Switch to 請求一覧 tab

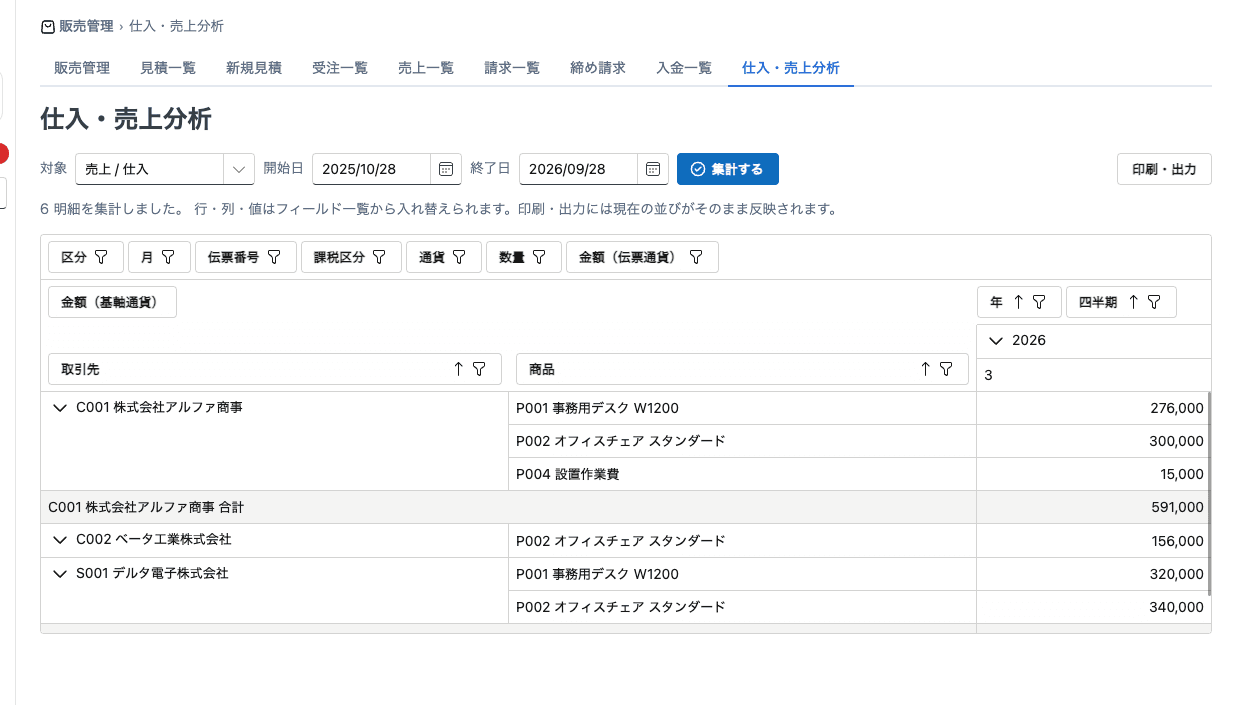(x=512, y=68)
